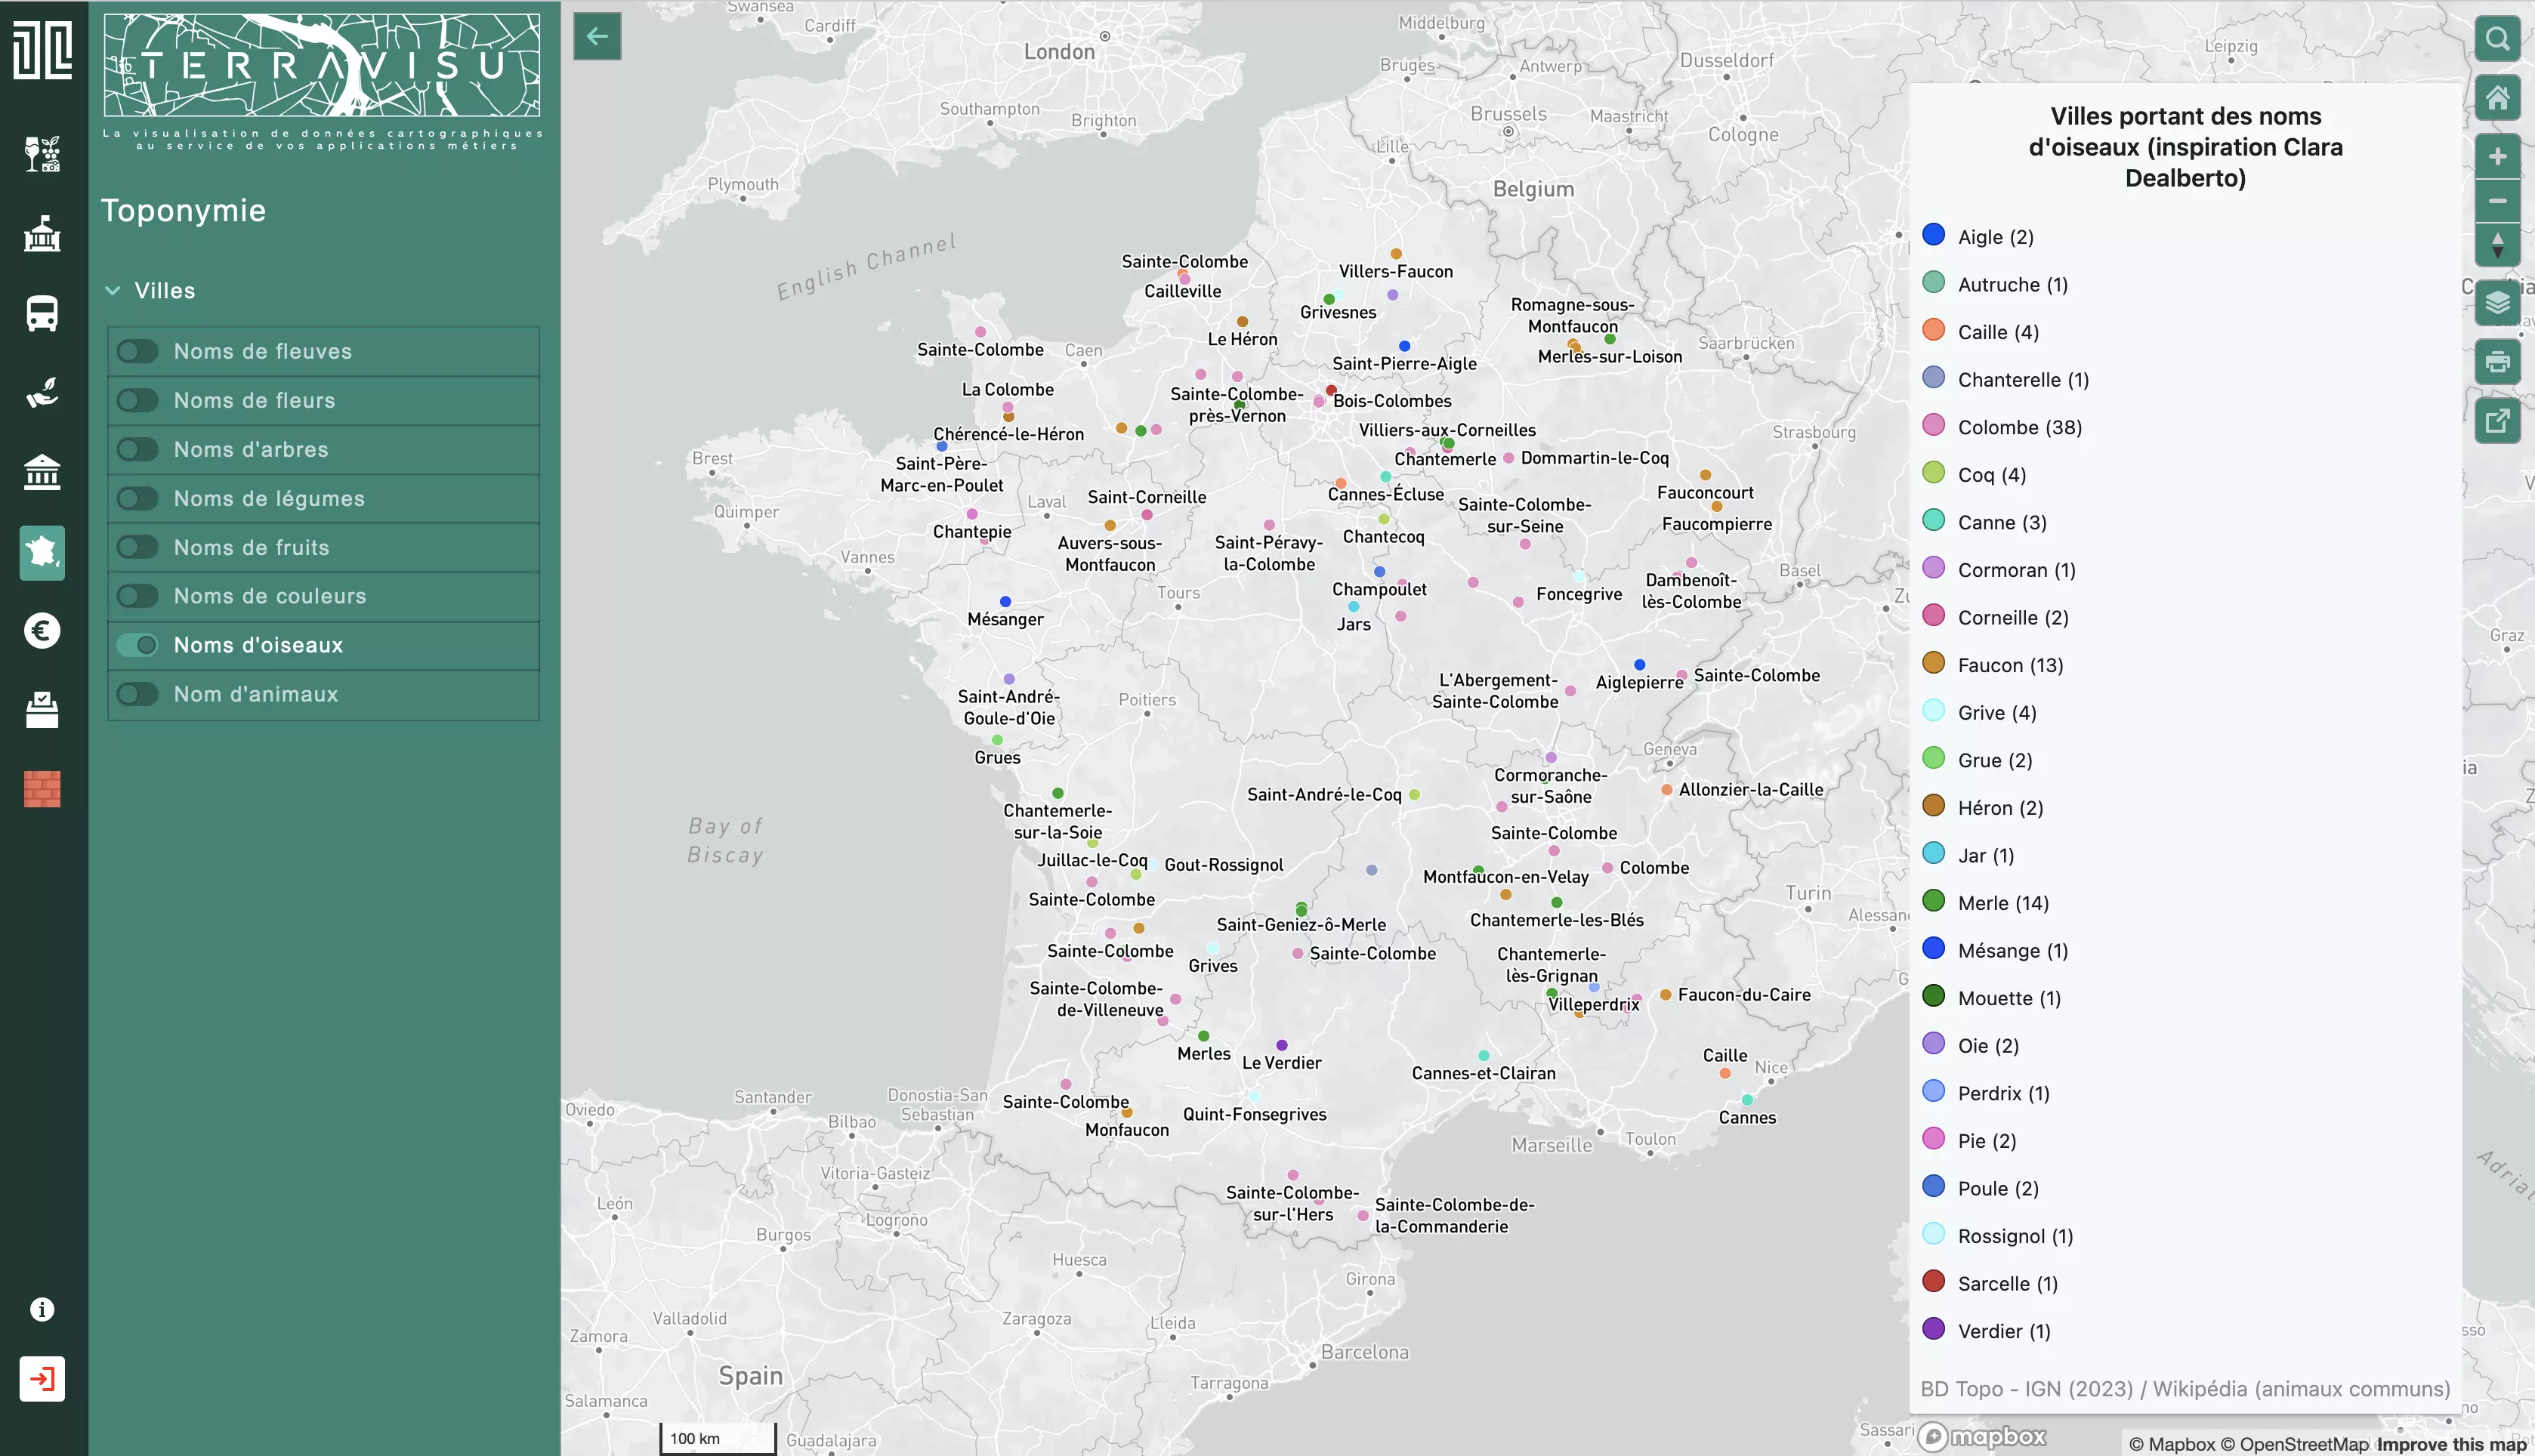Click the Allonzier-la-Caille orange map point
The height and width of the screenshot is (1456, 2535).
(1667, 790)
